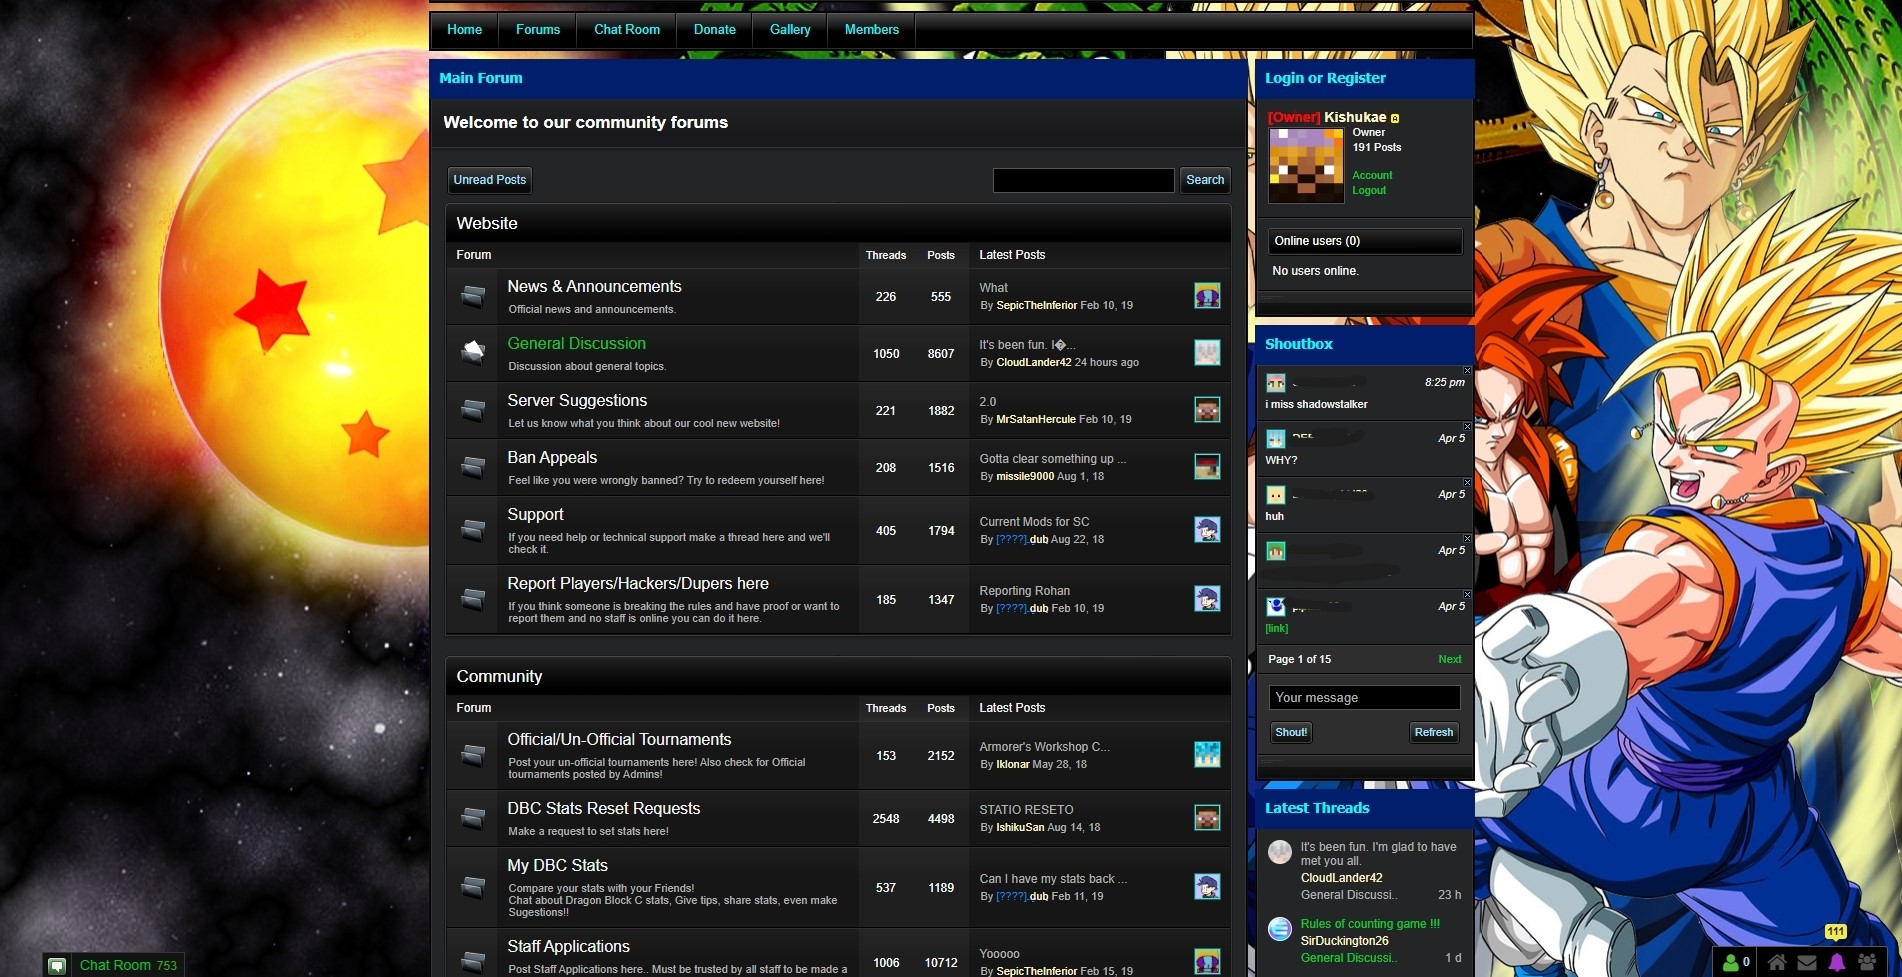Click MrSatanHercule's avatar in Server Suggestions row
This screenshot has height=977, width=1902.
click(1207, 410)
